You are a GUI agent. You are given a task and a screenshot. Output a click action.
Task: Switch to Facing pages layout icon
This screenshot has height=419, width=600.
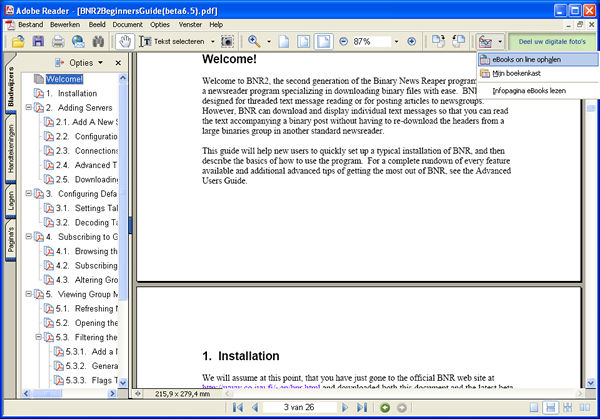coord(585,408)
